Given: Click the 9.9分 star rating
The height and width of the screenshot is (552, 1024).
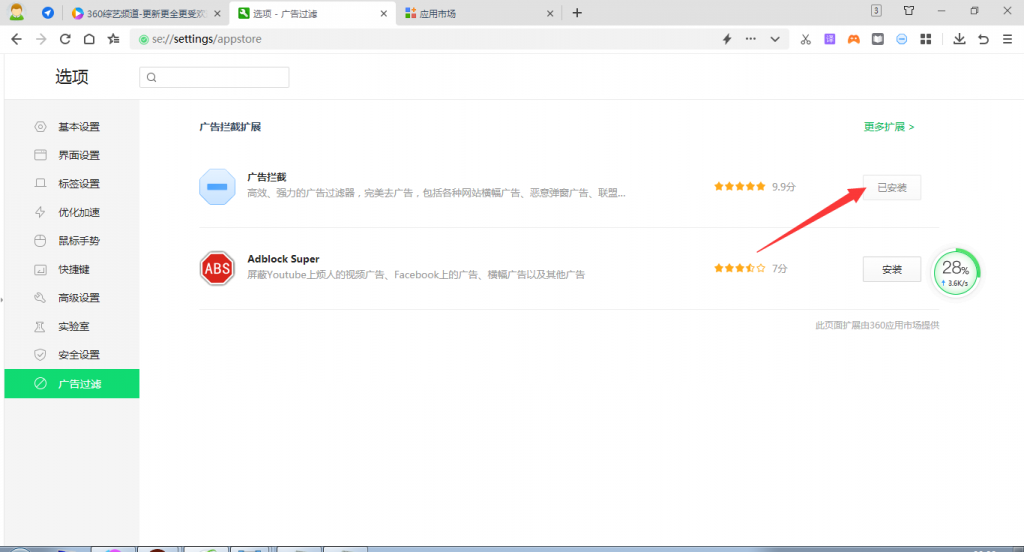Looking at the screenshot, I should pyautogui.click(x=755, y=187).
